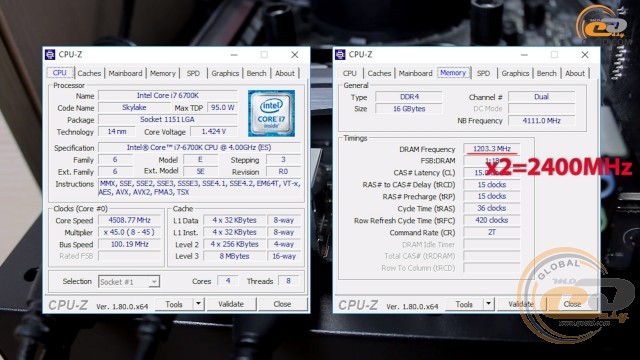The height and width of the screenshot is (360, 640).
Task: Open Caches tab in right CPU-Z window
Action: coord(379,73)
